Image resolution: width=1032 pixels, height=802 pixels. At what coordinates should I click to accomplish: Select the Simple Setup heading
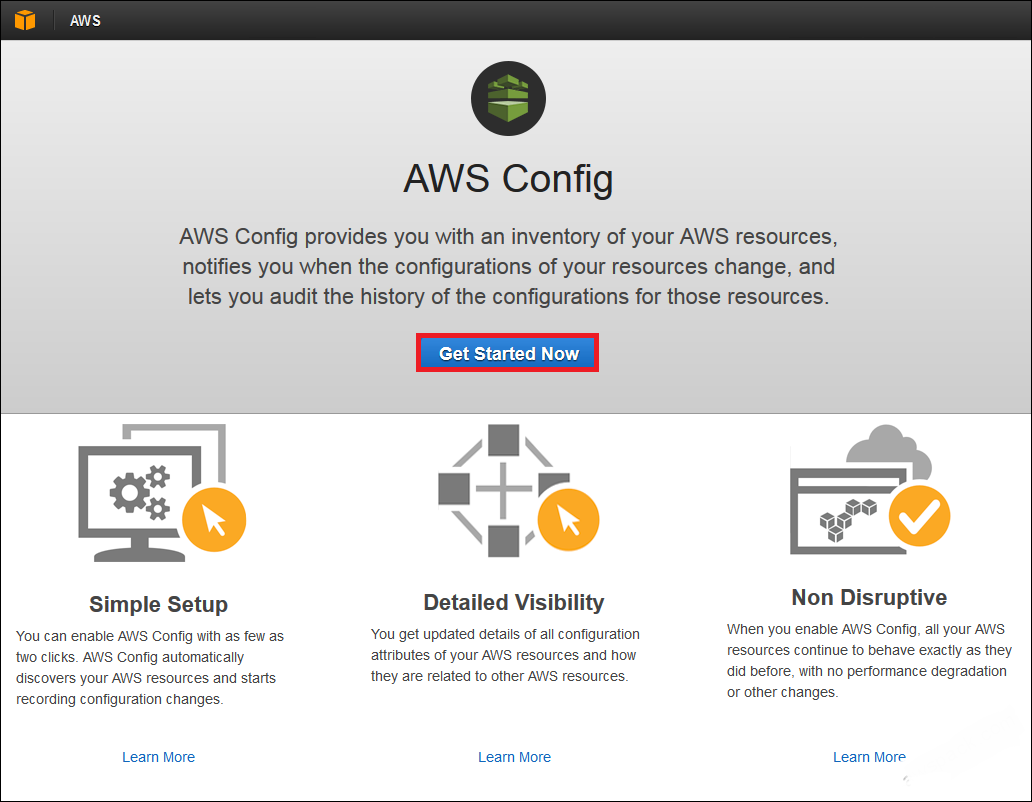pyautogui.click(x=159, y=604)
